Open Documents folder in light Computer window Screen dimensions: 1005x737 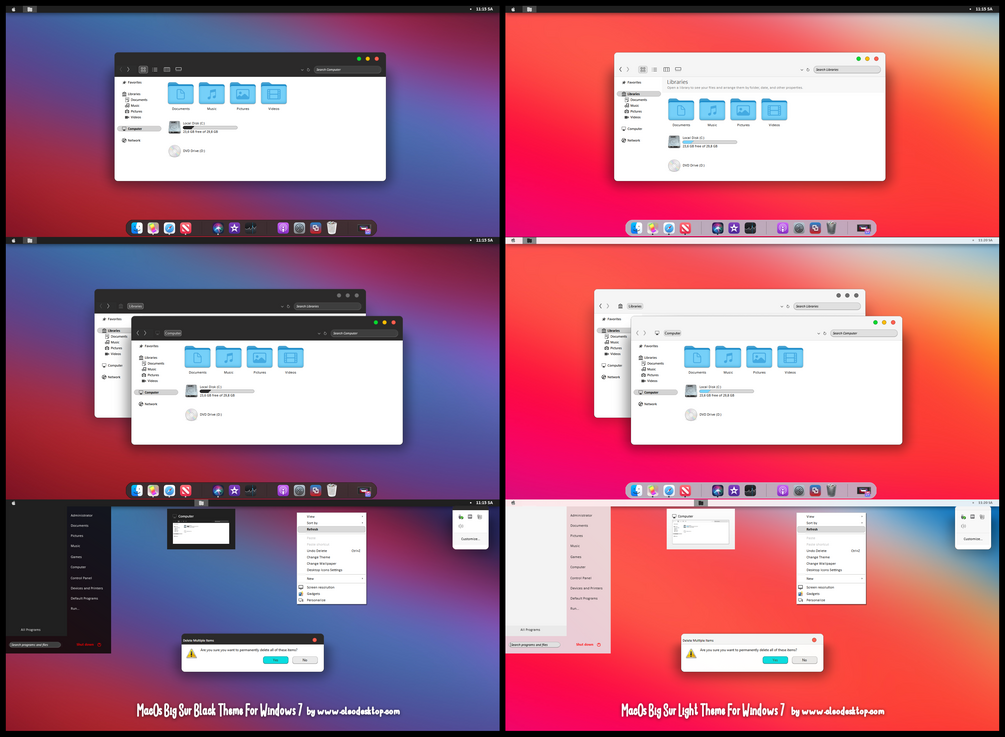[697, 358]
